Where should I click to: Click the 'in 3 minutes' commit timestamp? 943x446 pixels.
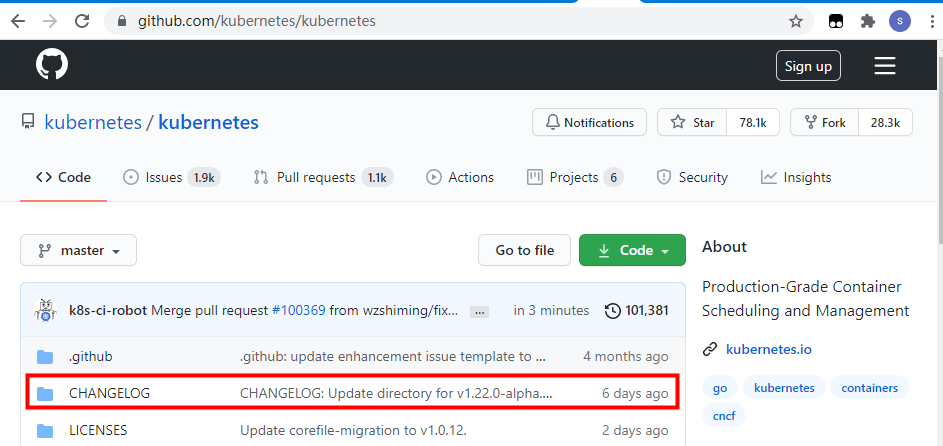[x=551, y=311]
